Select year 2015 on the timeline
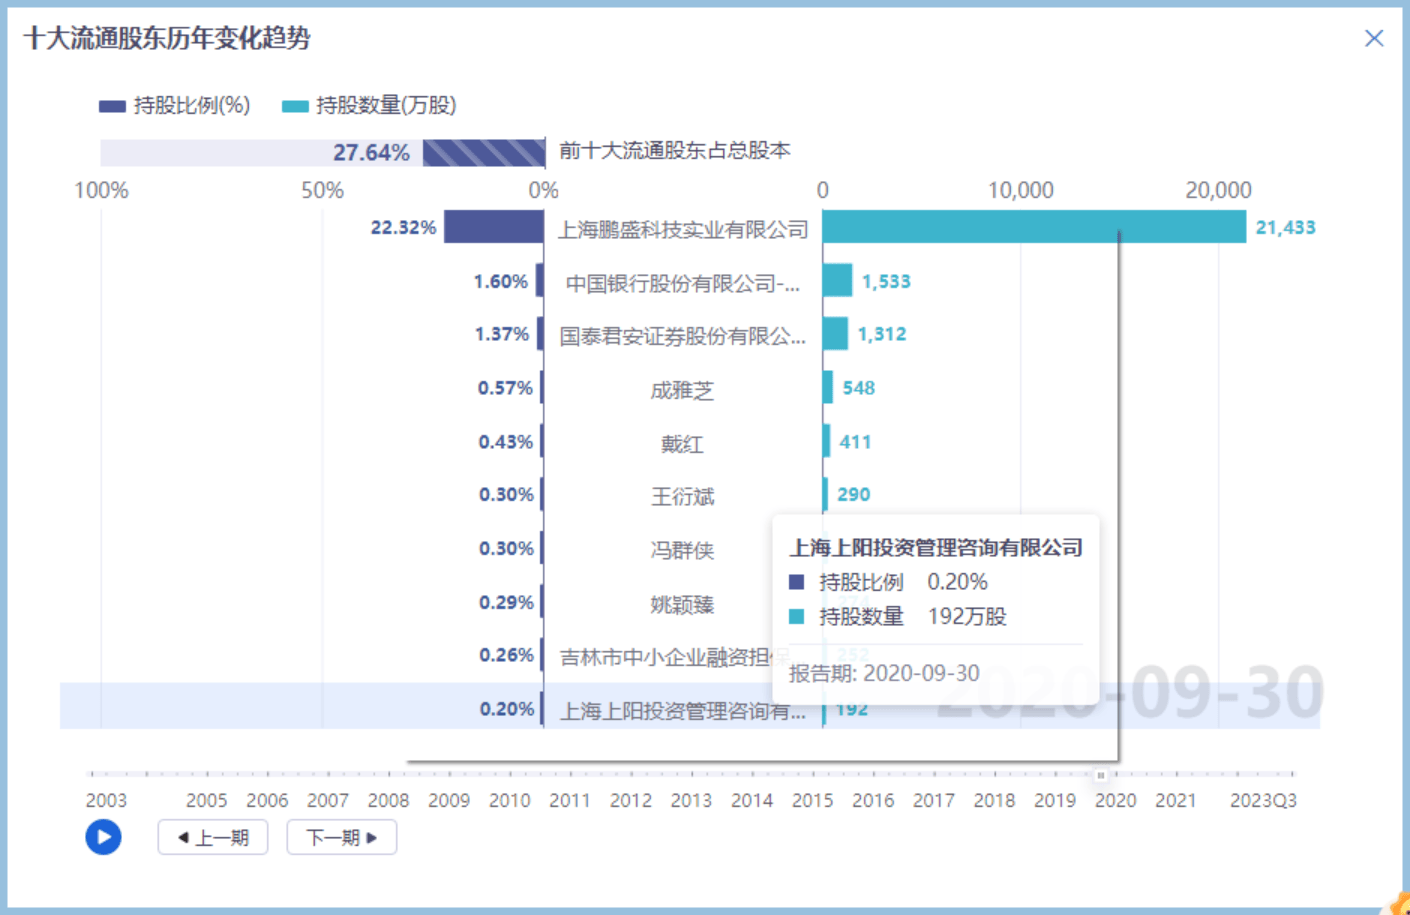Image resolution: width=1410 pixels, height=915 pixels. pos(813,800)
